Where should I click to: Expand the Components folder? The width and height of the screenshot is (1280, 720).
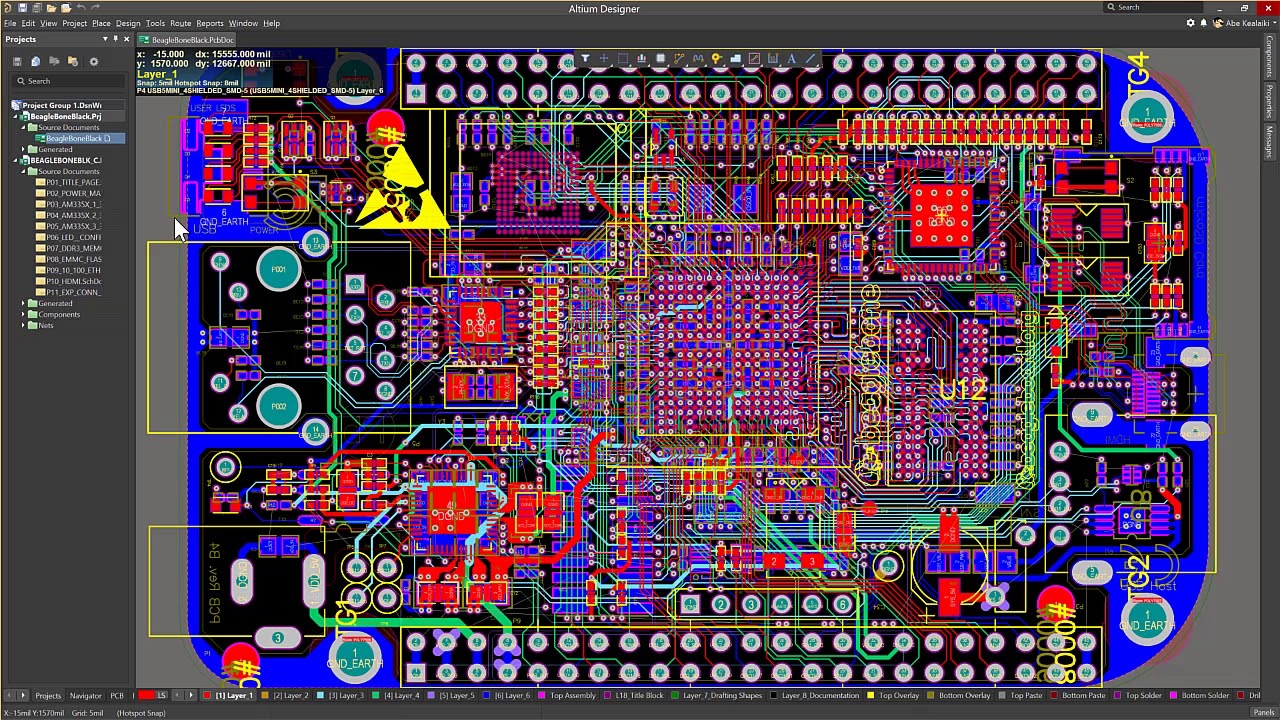click(x=24, y=315)
